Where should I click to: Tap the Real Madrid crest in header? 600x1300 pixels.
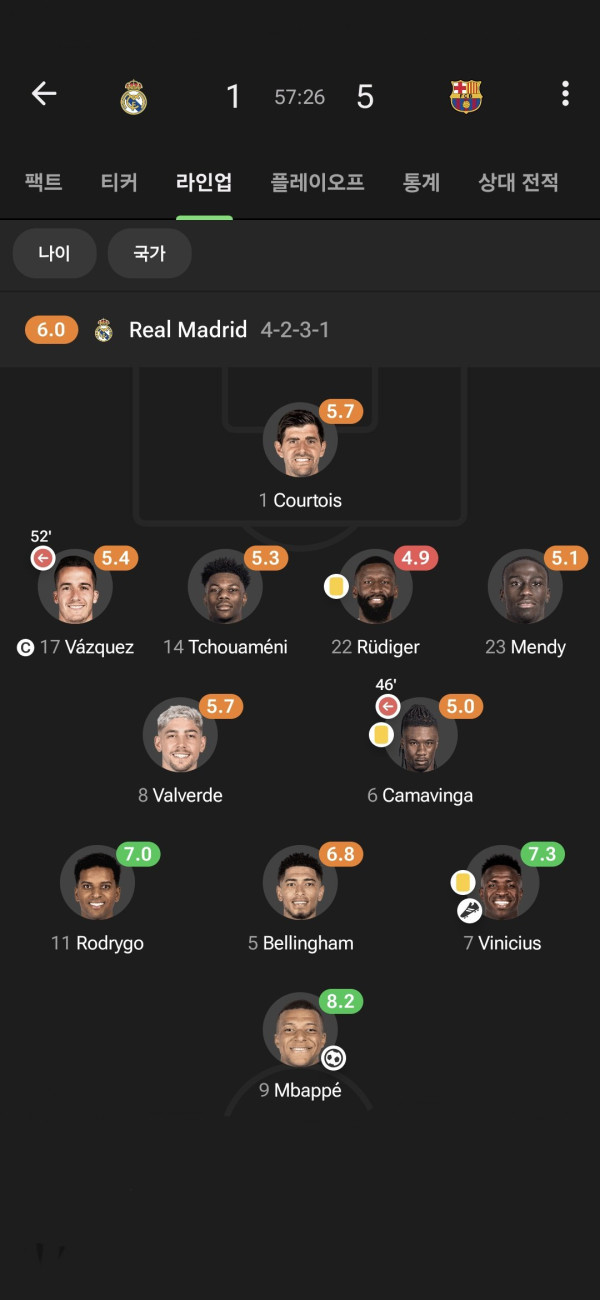(134, 97)
